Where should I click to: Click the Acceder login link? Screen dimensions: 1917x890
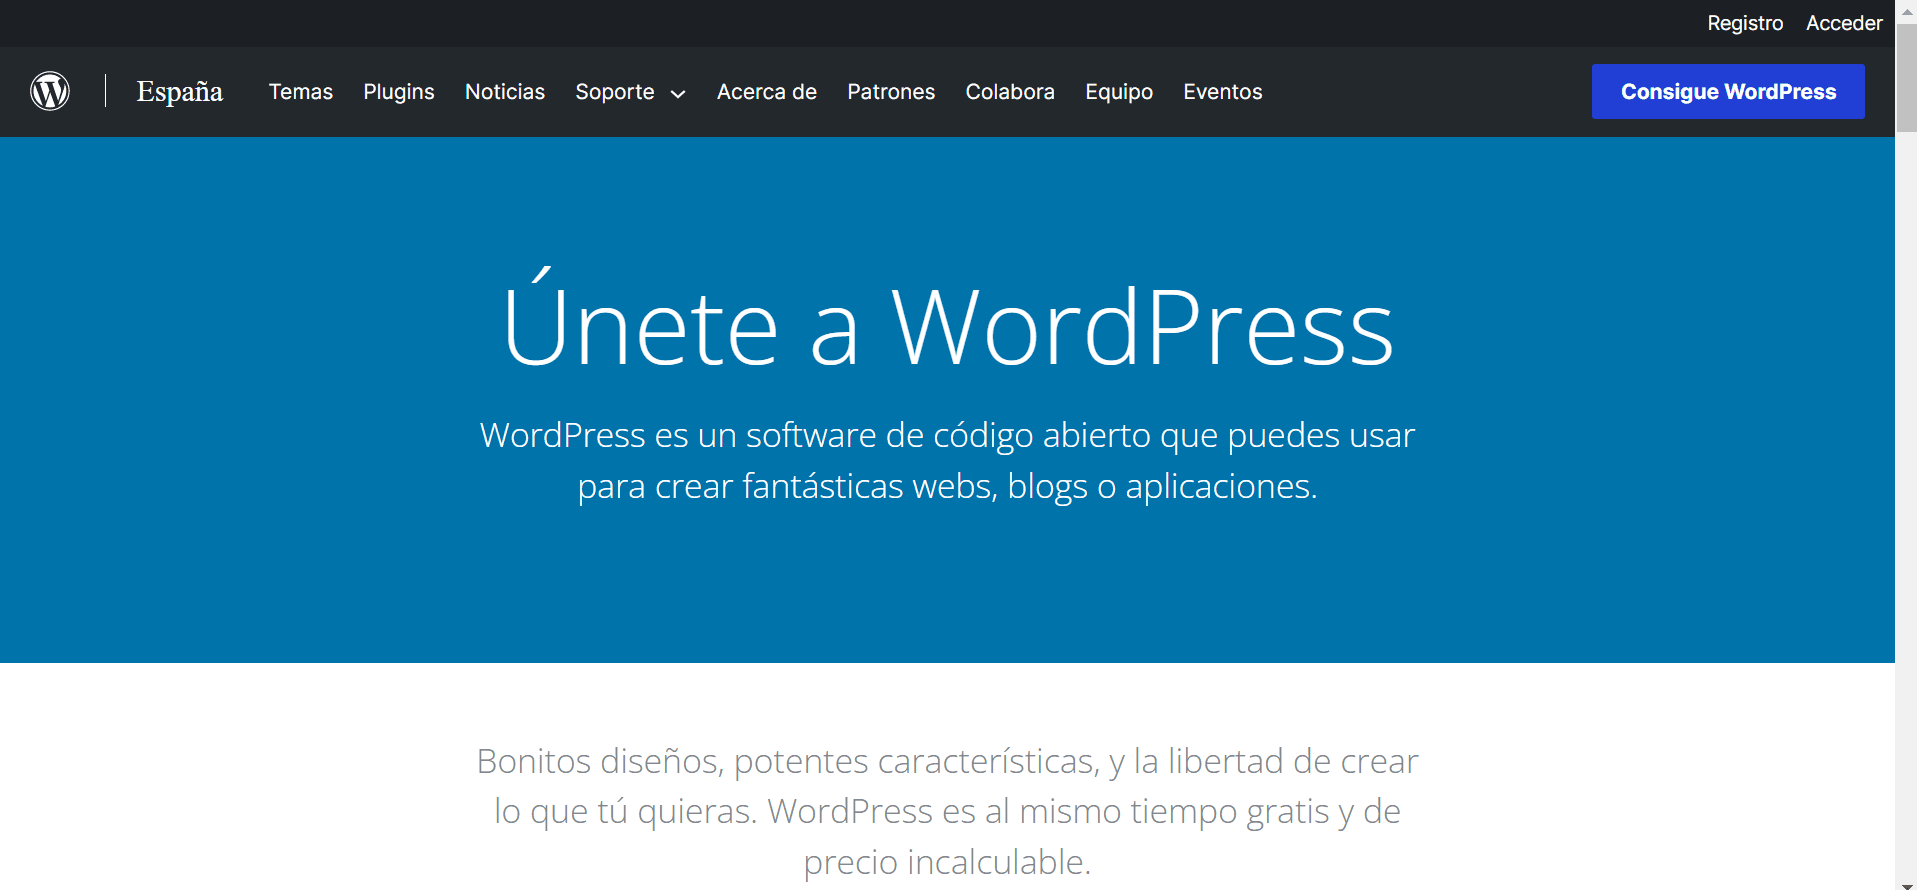click(x=1844, y=23)
